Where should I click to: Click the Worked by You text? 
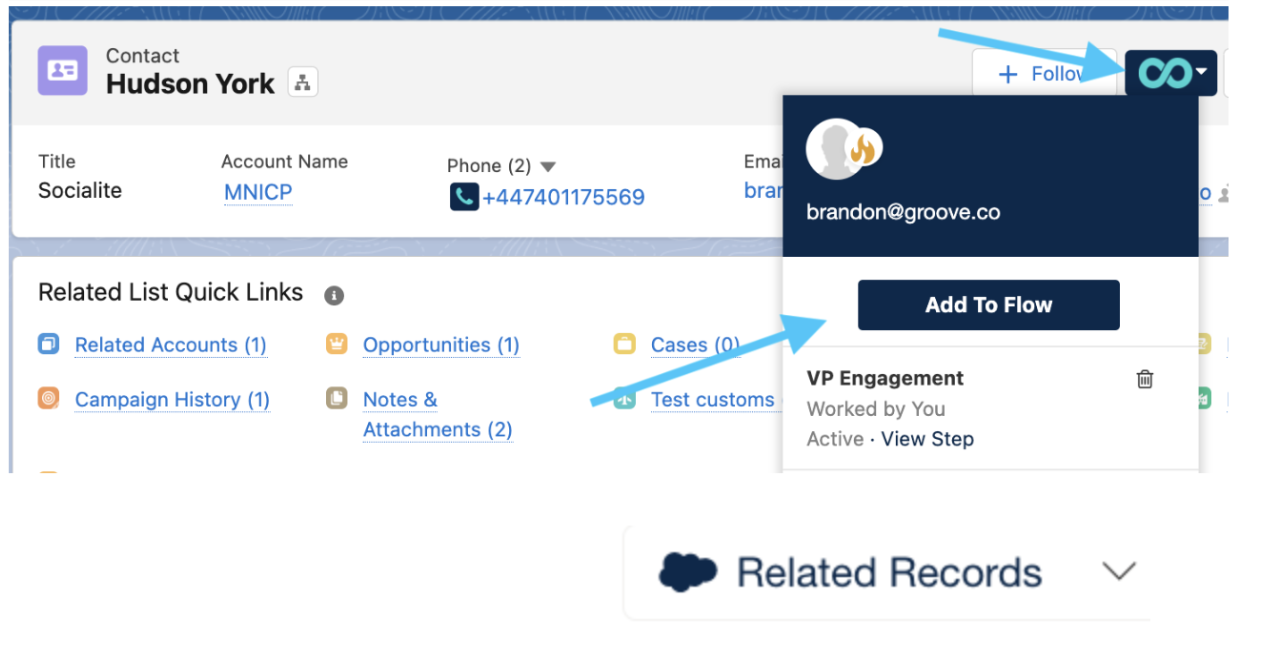(876, 409)
